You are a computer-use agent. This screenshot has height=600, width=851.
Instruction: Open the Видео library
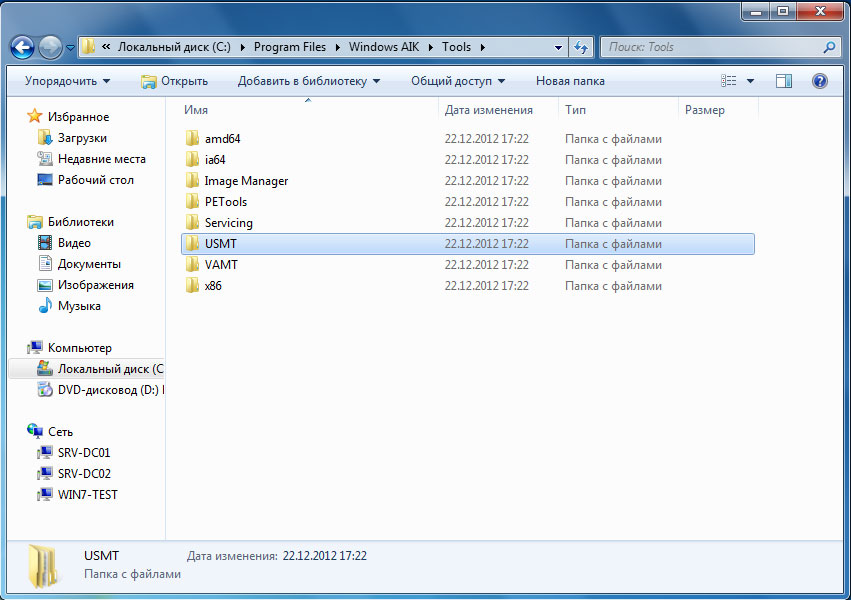(74, 243)
